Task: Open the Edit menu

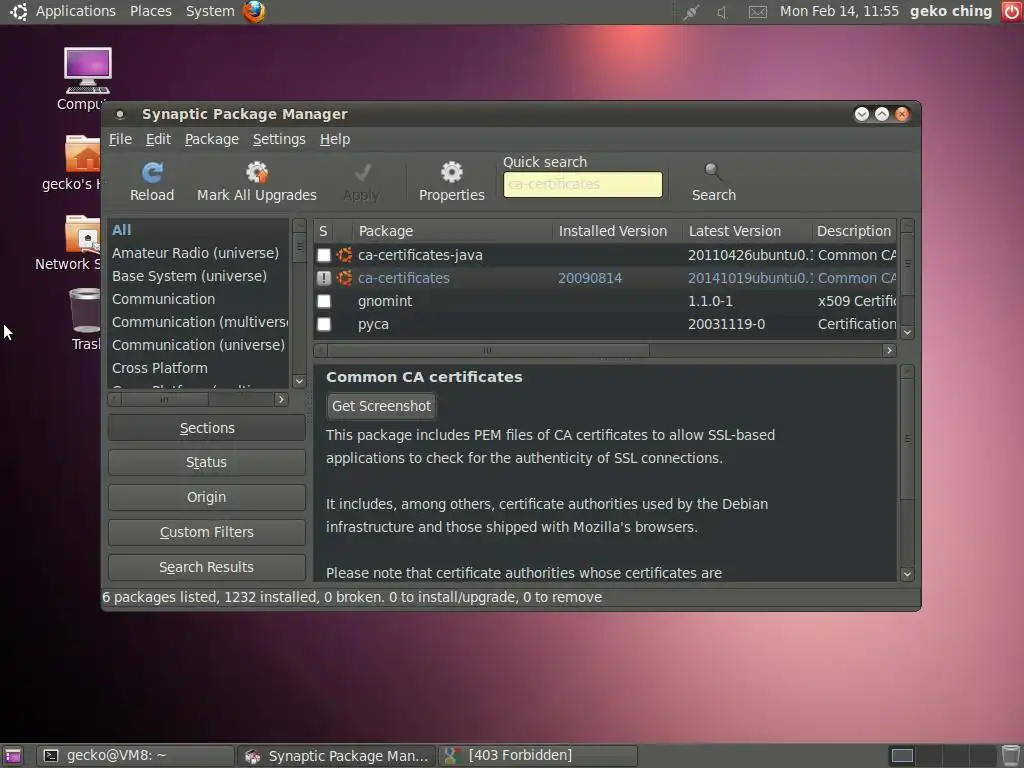Action: coord(158,139)
